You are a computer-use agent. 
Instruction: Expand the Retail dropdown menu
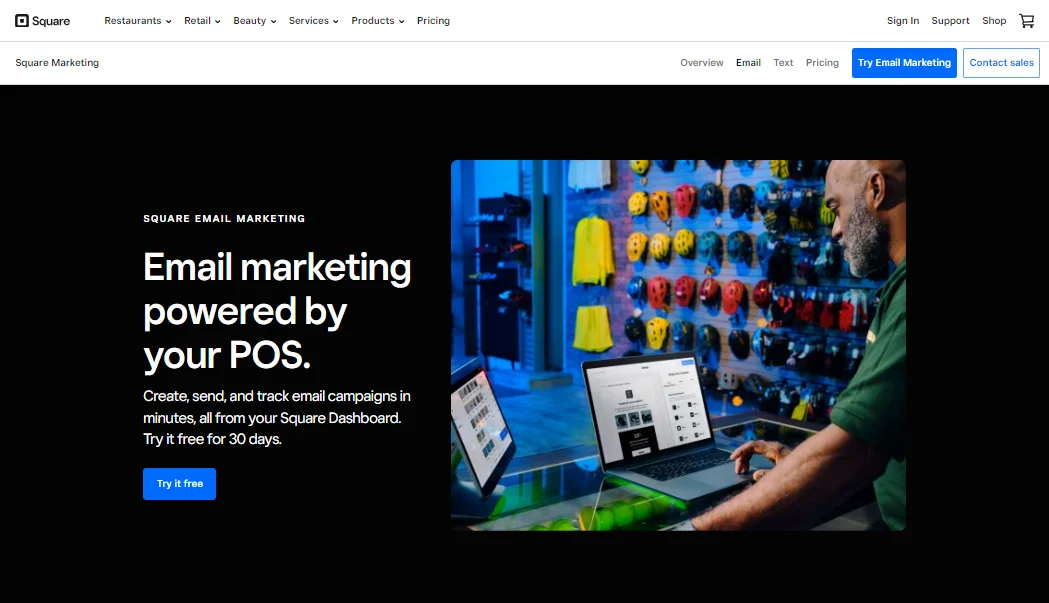202,21
